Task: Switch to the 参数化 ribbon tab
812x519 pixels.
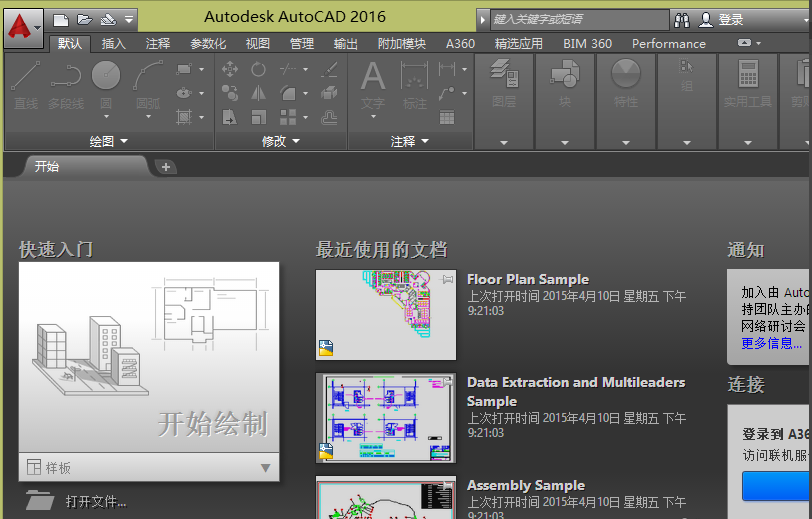Action: point(208,44)
